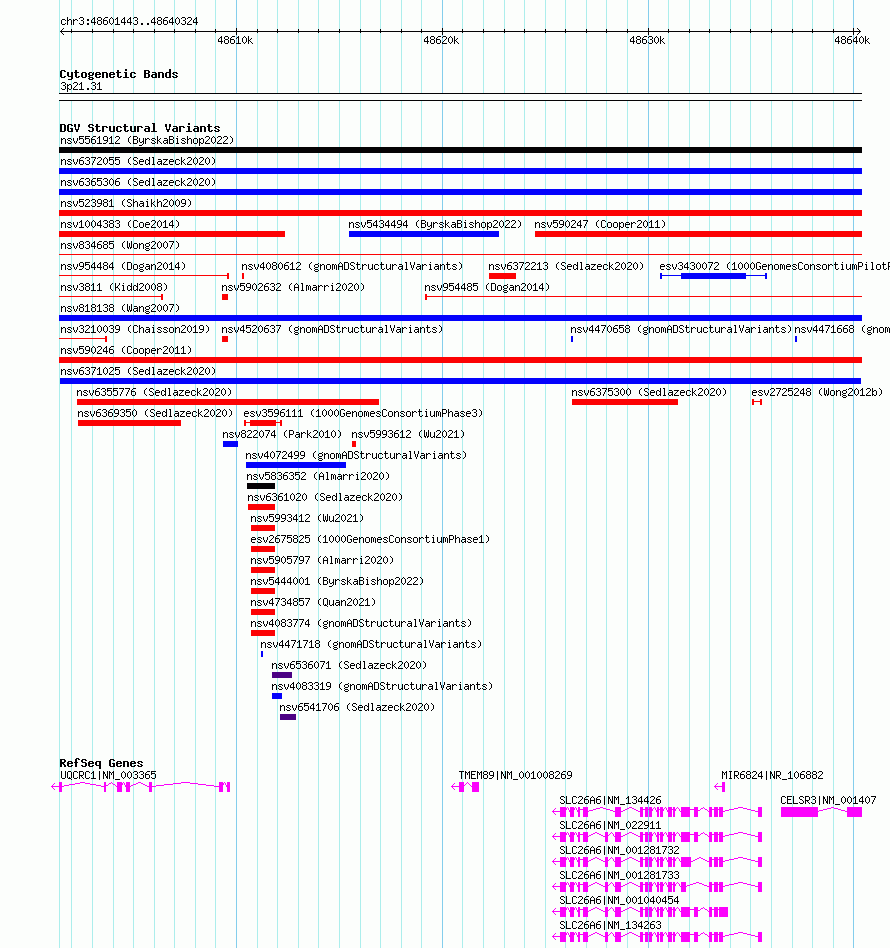890x948 pixels.
Task: Click the DGV Structural Variants track title
Action: (140, 128)
